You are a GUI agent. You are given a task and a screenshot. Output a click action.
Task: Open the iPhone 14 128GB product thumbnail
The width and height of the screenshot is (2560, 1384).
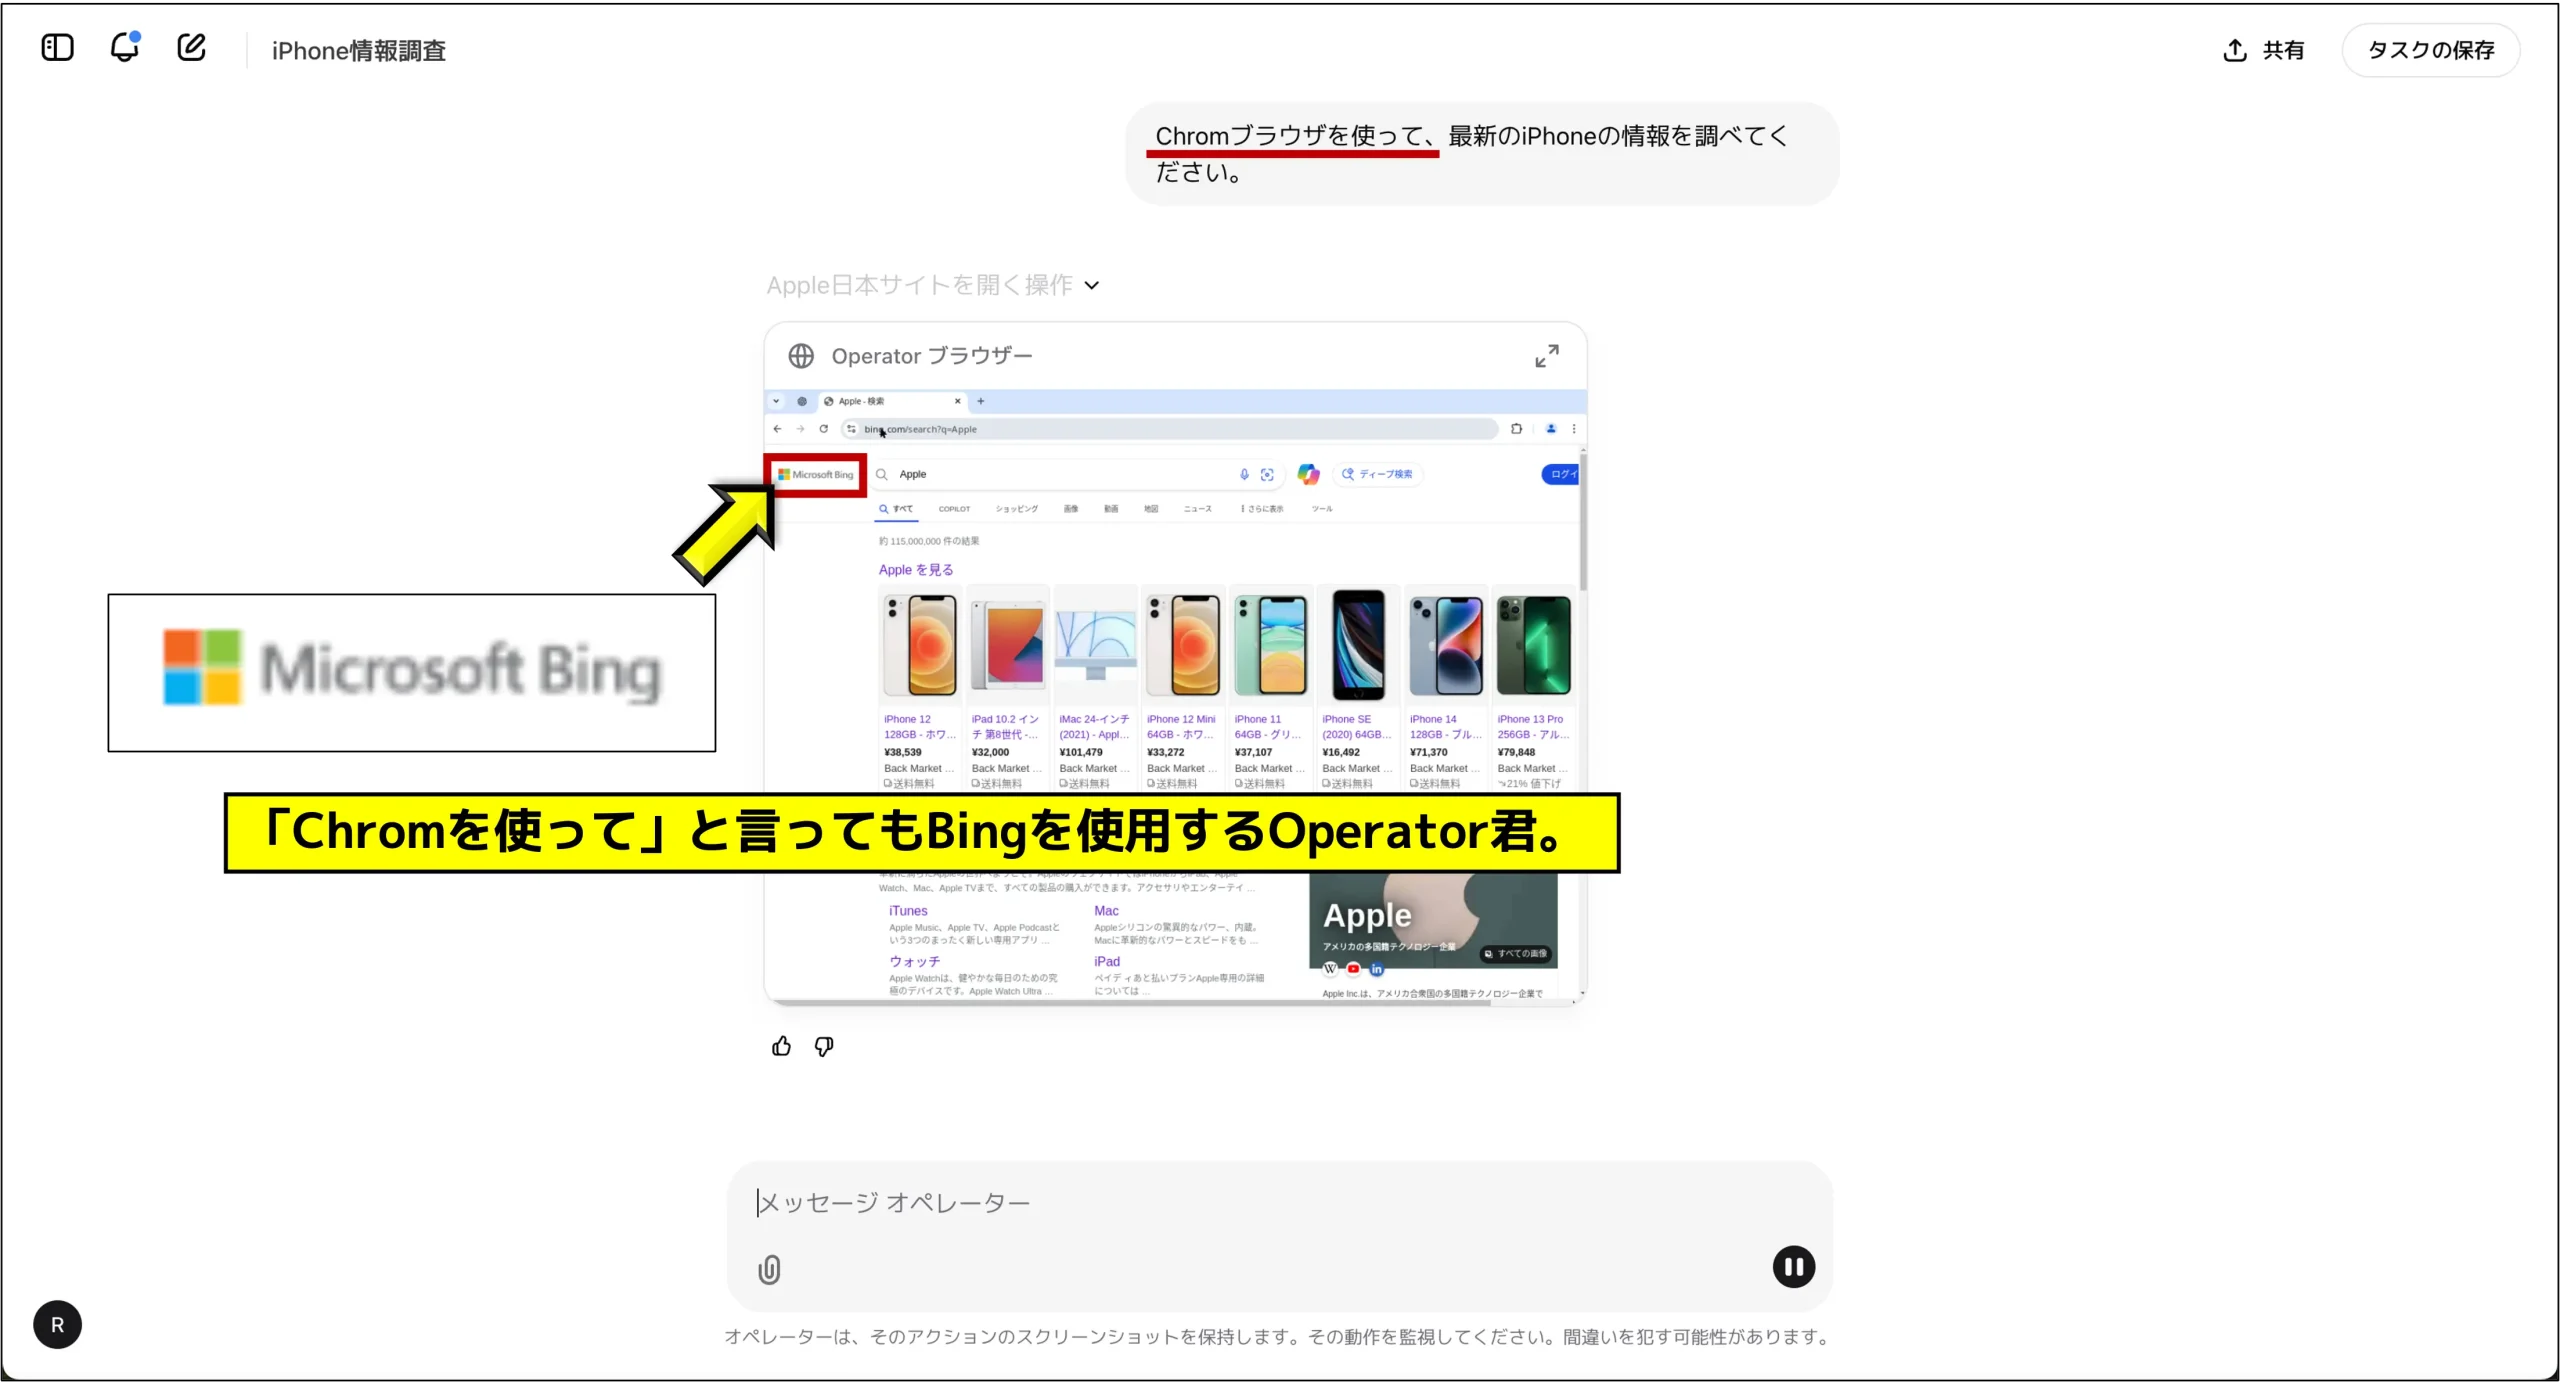1446,645
